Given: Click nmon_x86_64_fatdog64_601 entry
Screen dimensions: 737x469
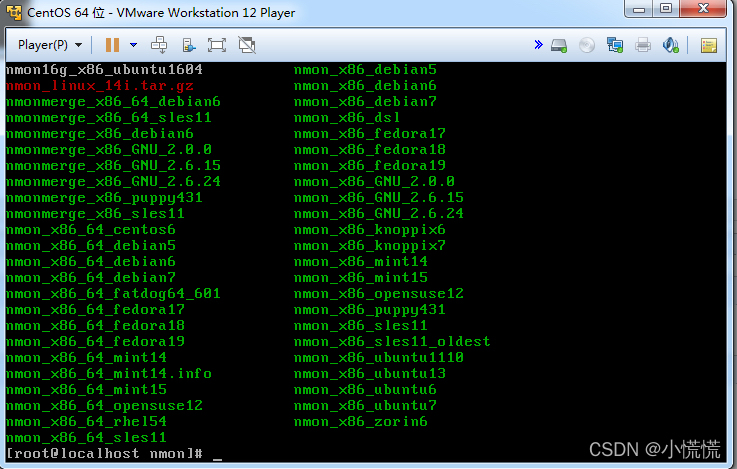Looking at the screenshot, I should (x=113, y=294).
